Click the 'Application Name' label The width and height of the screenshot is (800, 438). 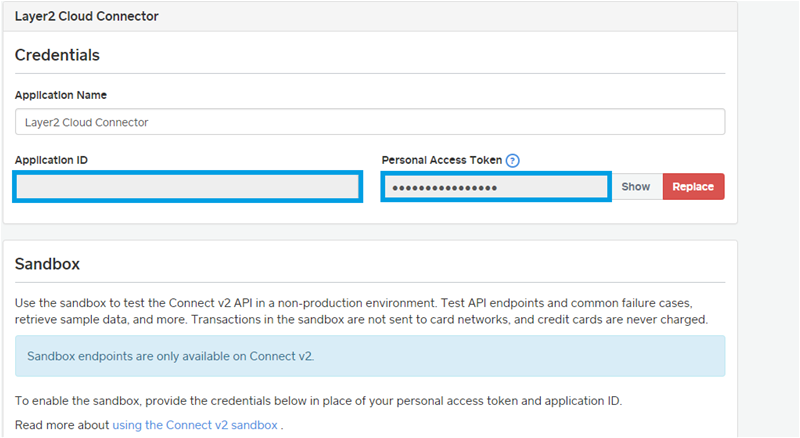click(x=61, y=95)
